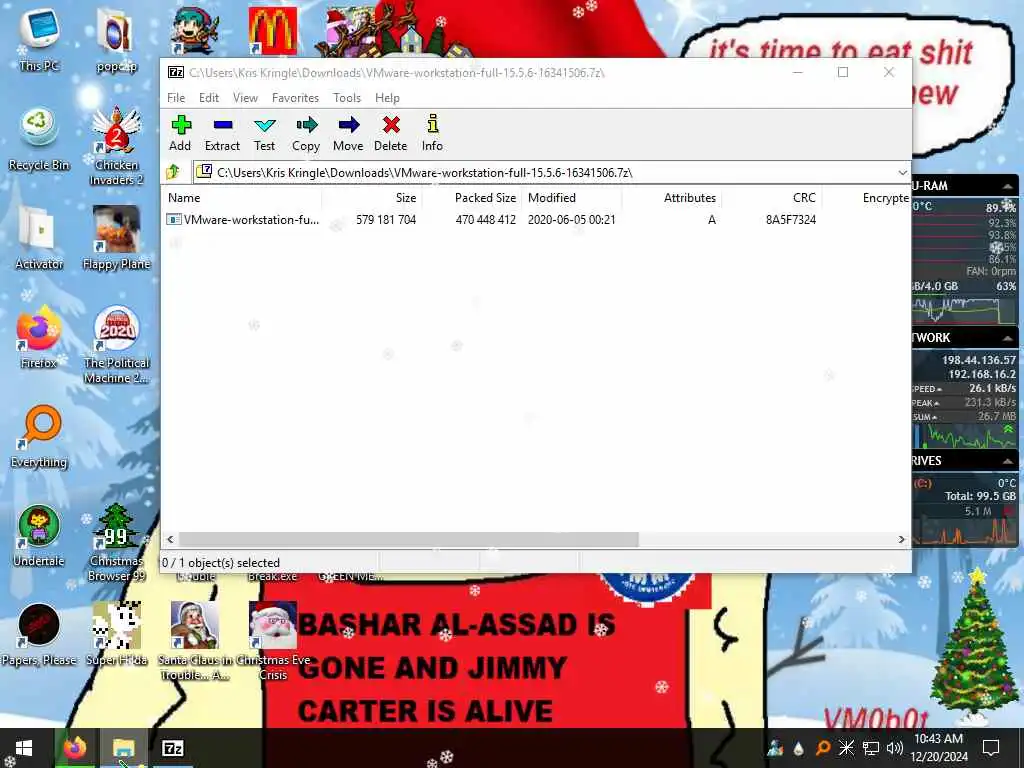Switch to Firefox in the taskbar
The height and width of the screenshot is (768, 1024).
tap(75, 748)
